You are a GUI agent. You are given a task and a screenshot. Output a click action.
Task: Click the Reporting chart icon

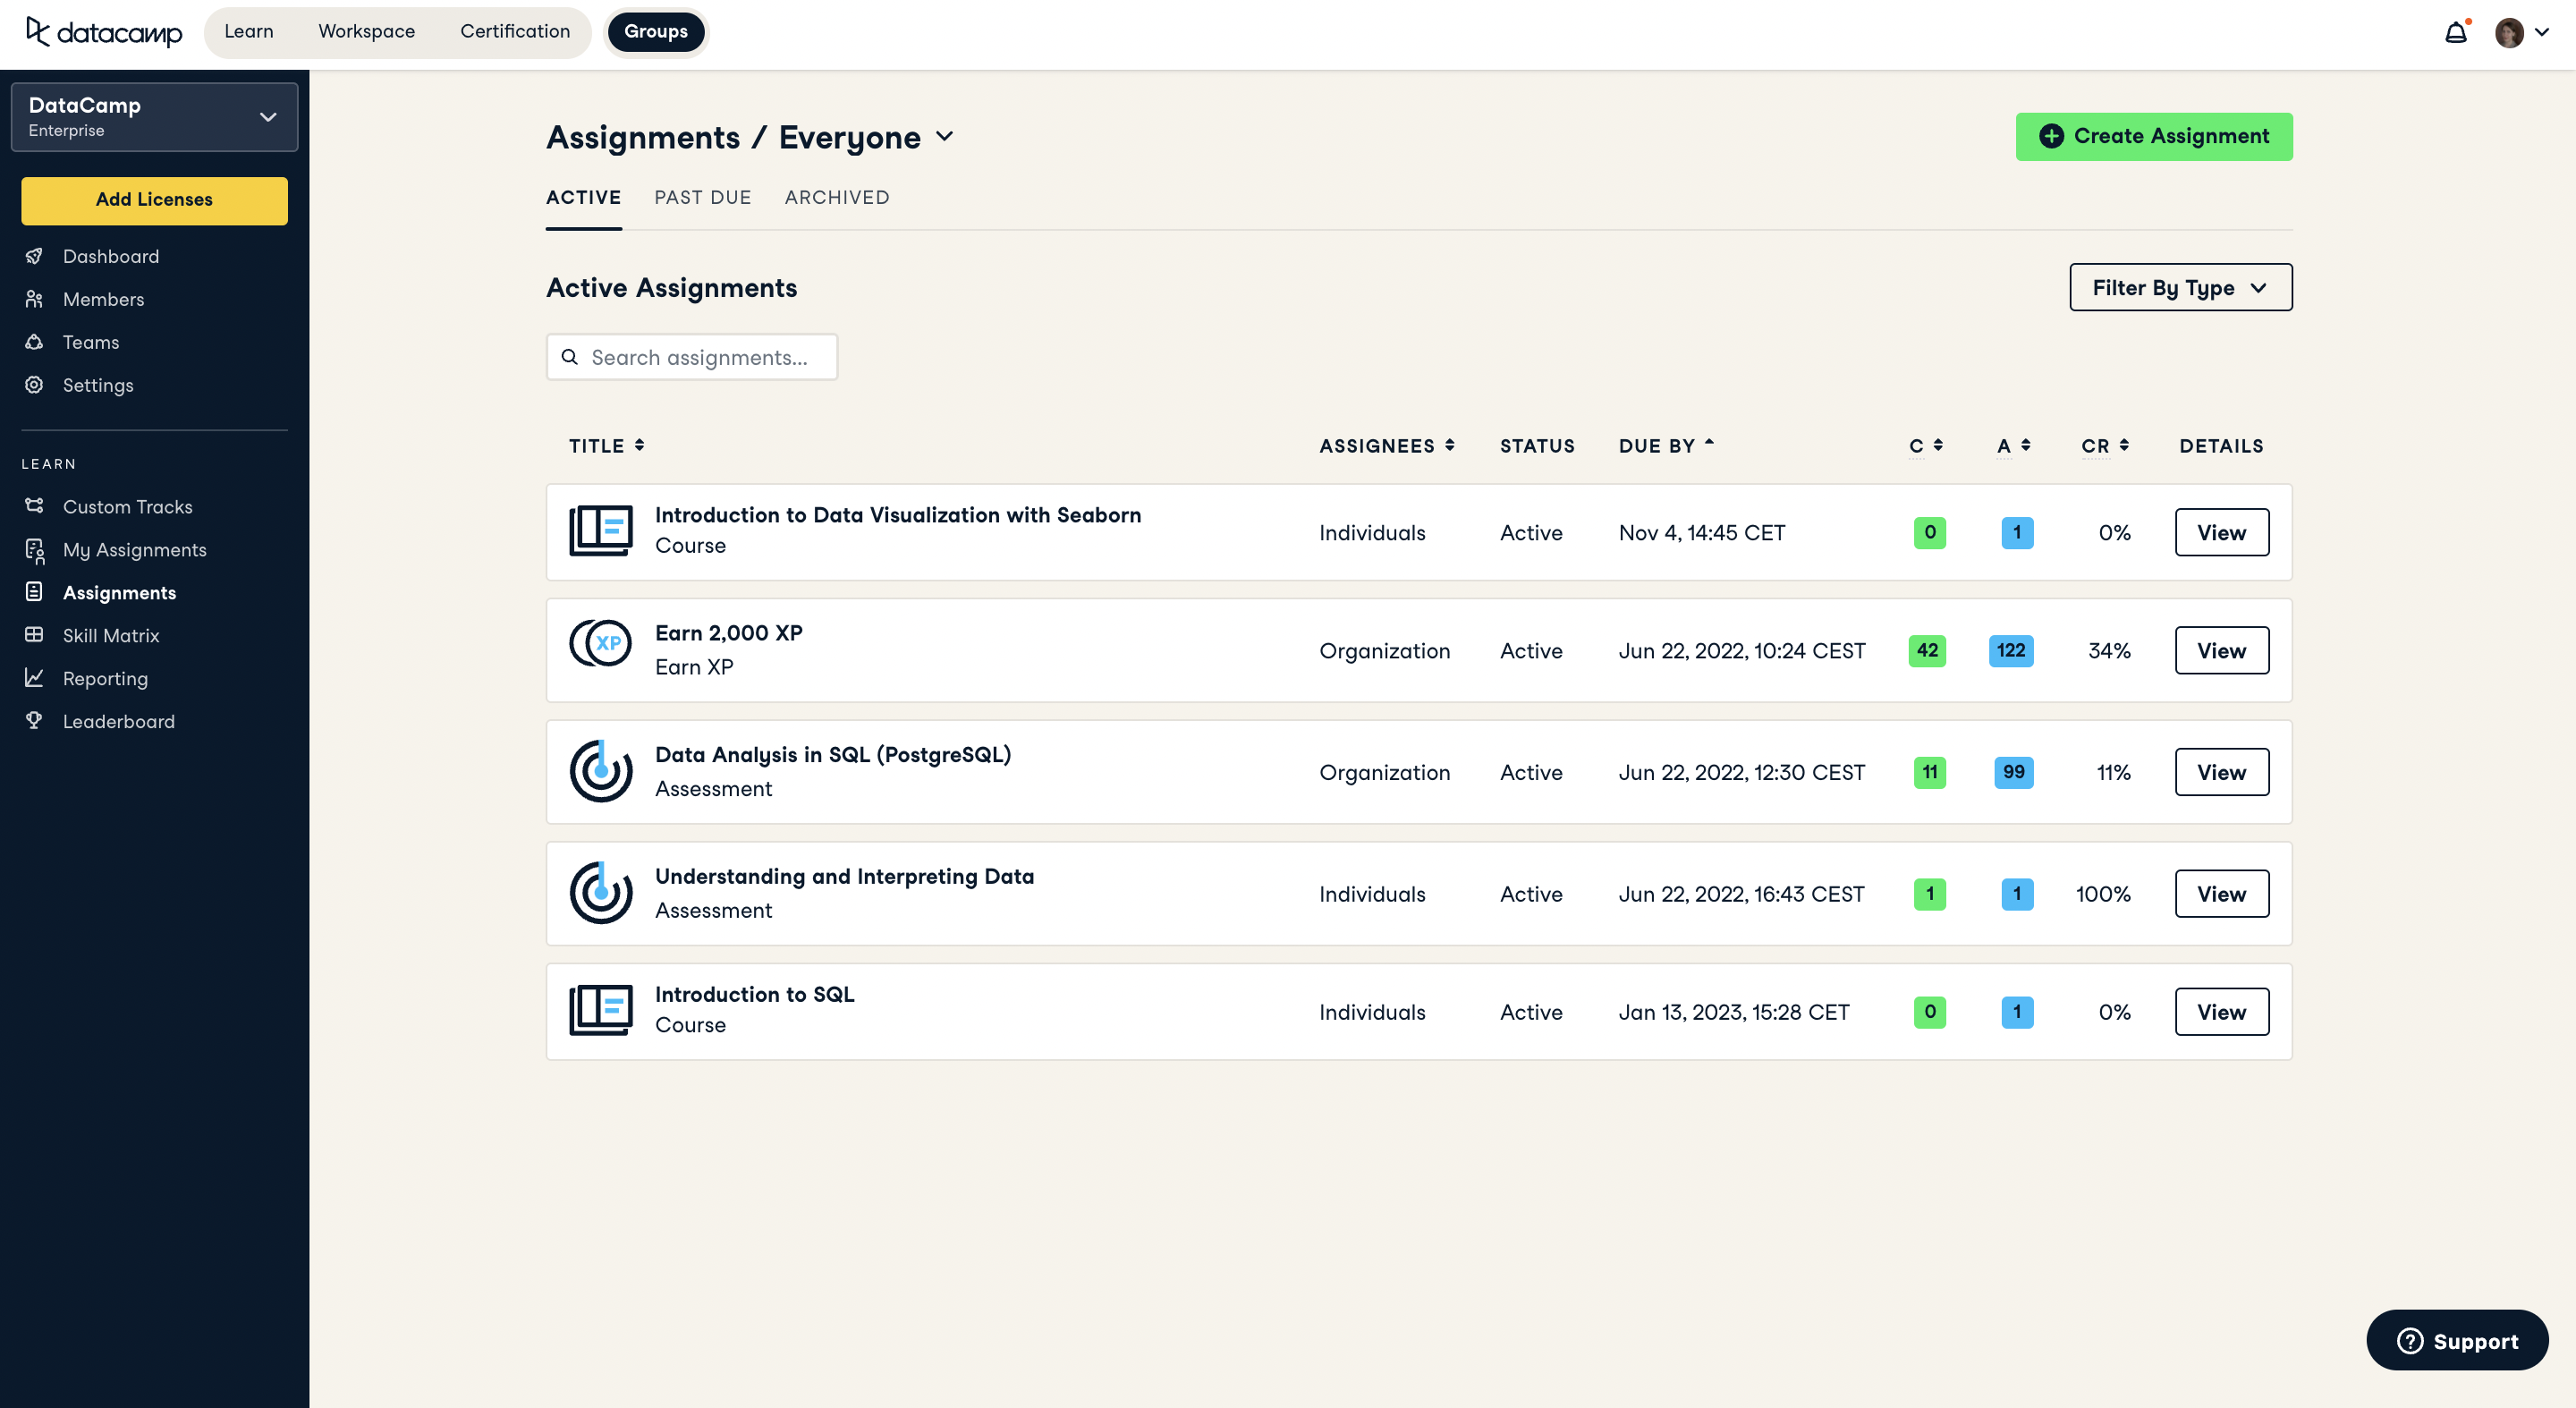(x=34, y=678)
